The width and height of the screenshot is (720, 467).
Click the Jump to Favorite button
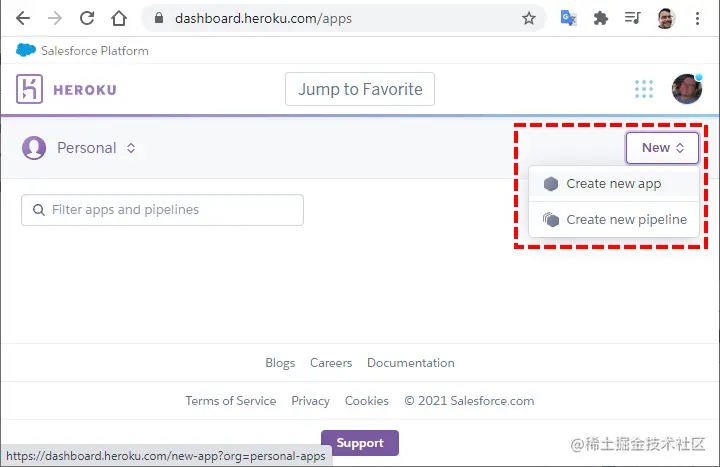pyautogui.click(x=360, y=89)
